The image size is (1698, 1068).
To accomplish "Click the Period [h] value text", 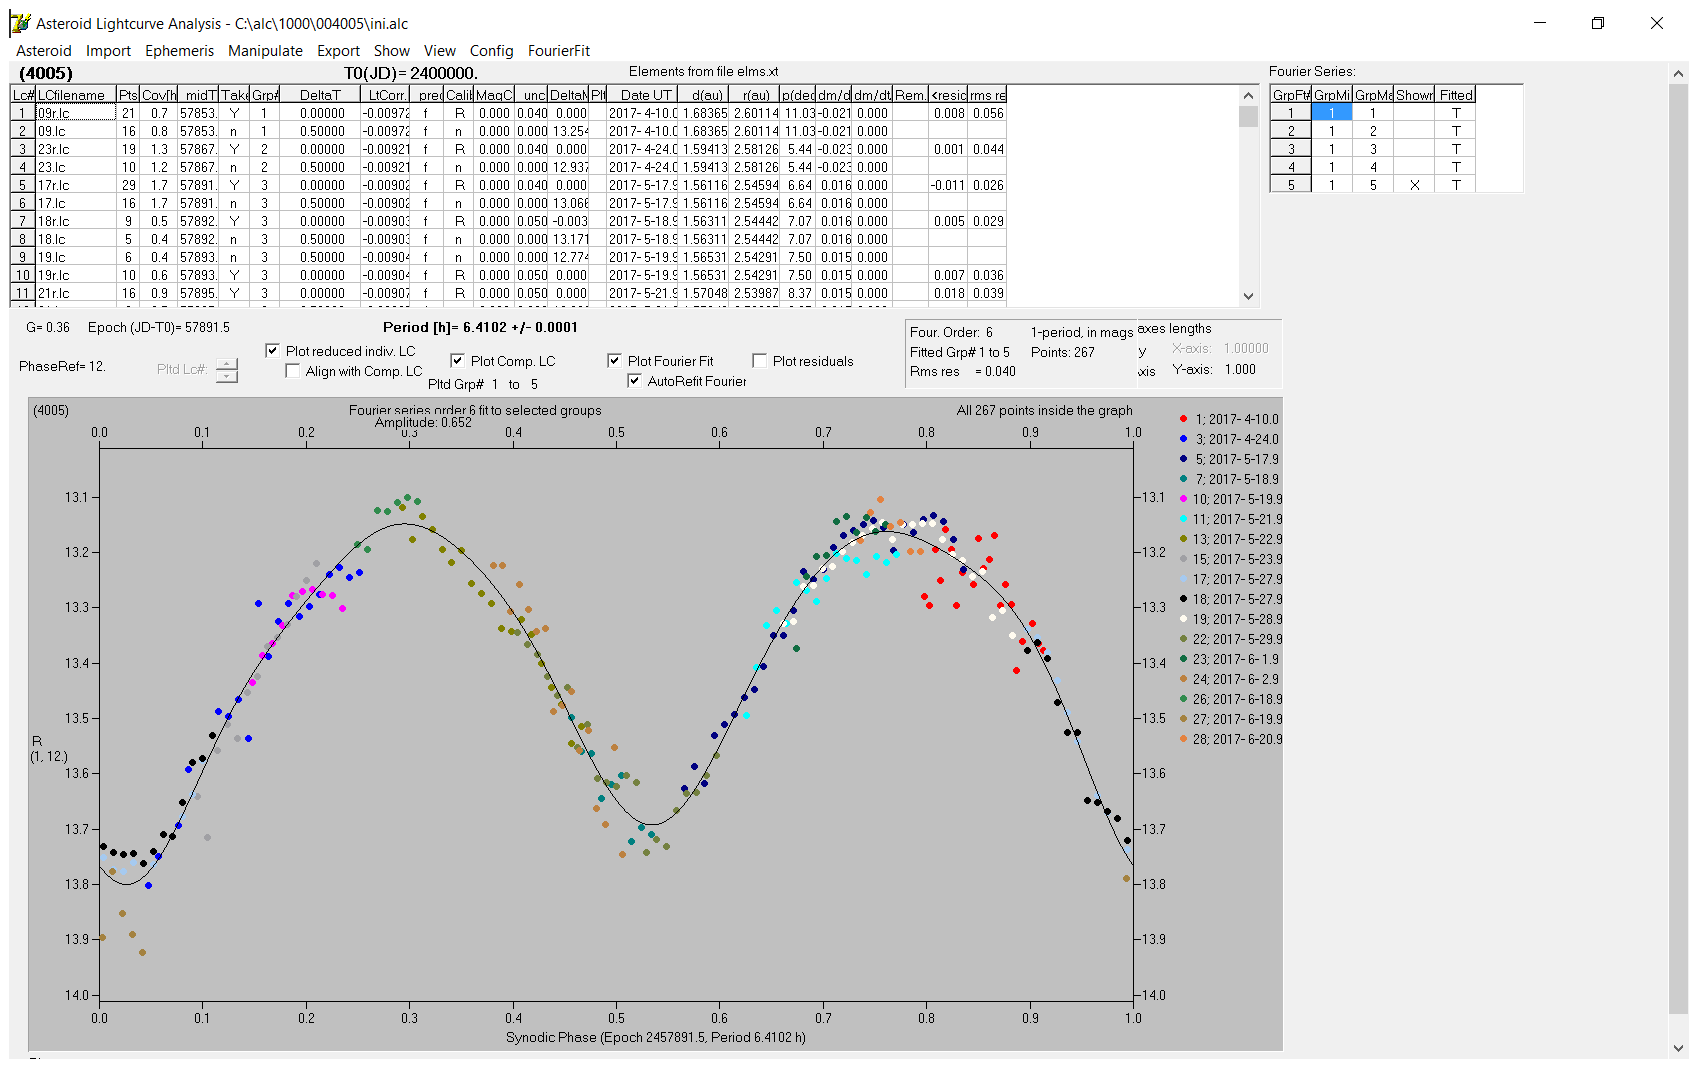I will (480, 328).
